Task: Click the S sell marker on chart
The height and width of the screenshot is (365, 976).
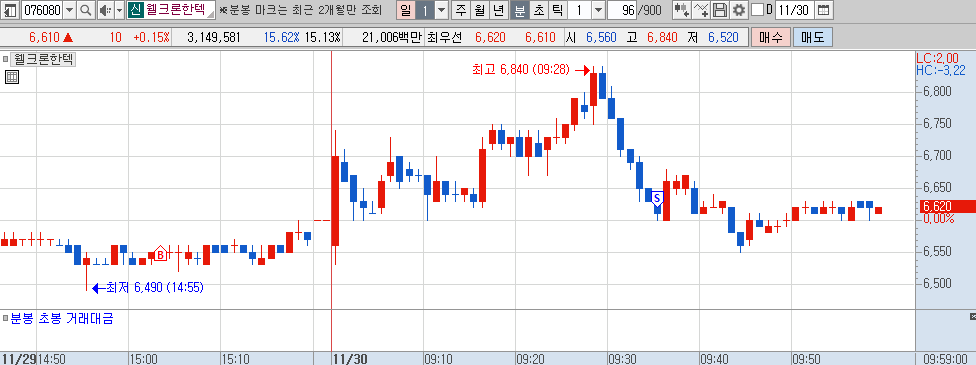Action: pos(657,199)
